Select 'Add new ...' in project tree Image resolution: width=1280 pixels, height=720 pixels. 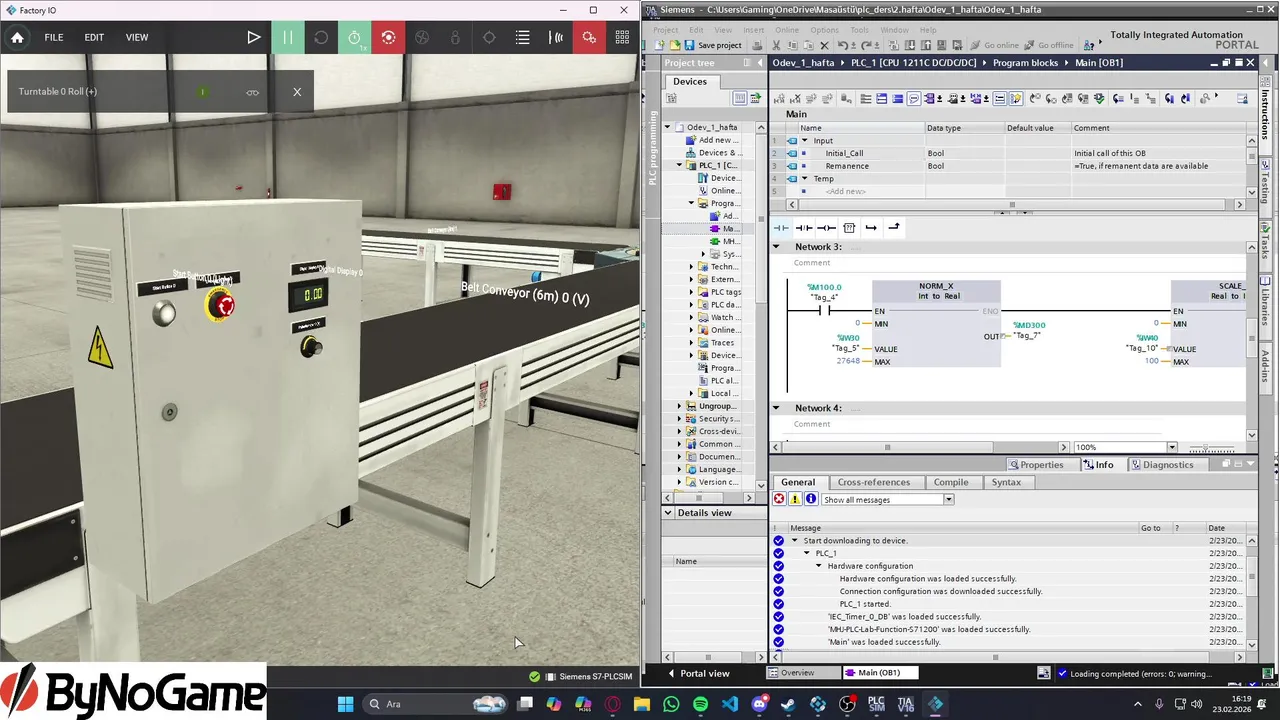713,140
